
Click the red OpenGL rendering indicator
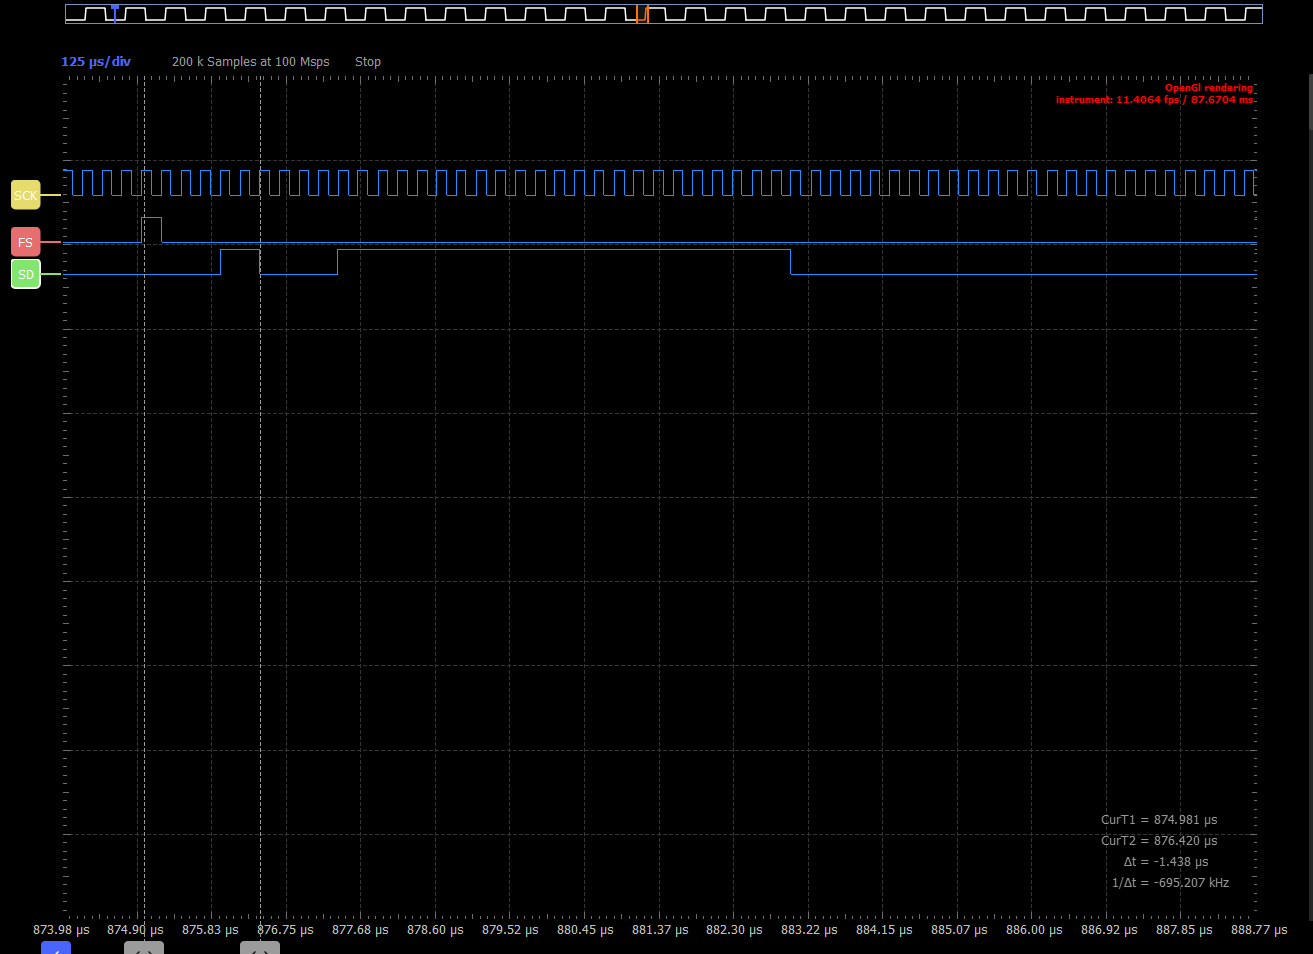[x=1210, y=87]
